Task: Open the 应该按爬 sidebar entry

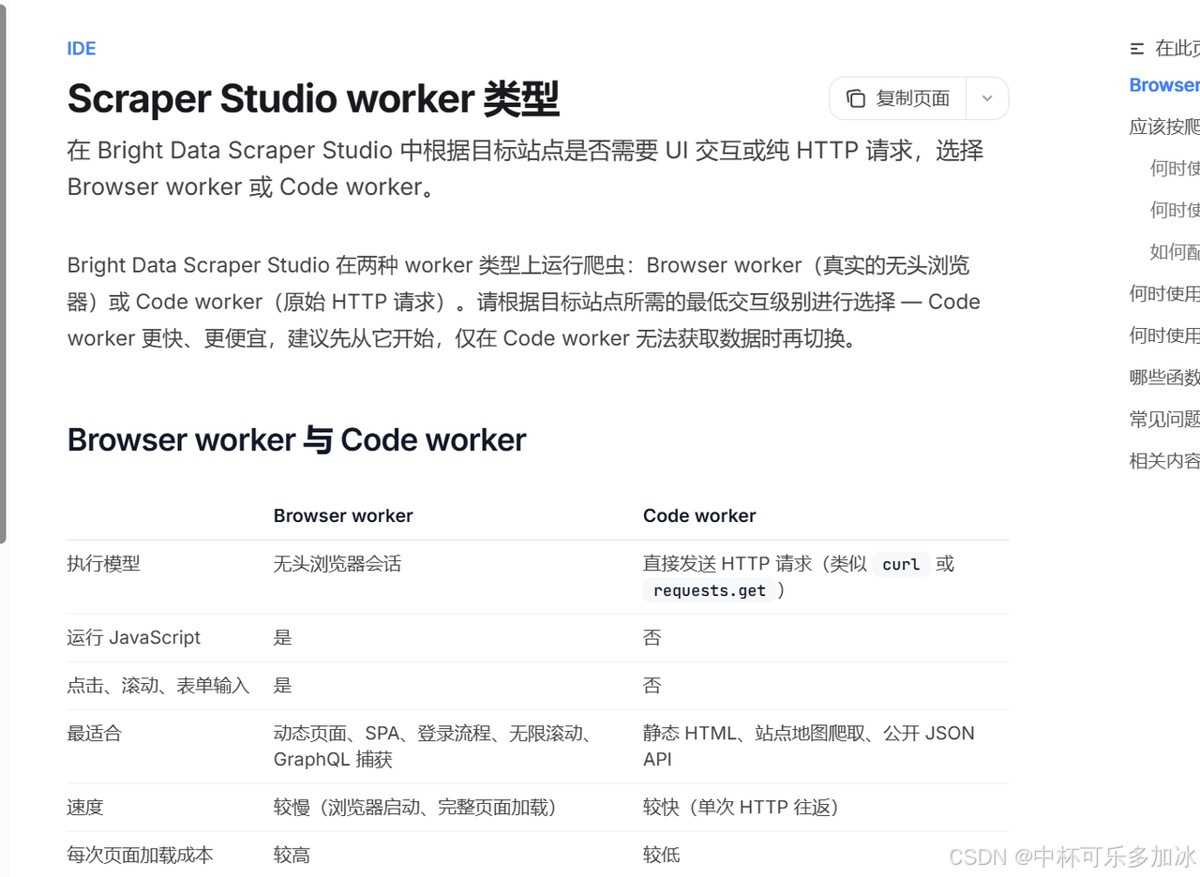Action: 1164,127
